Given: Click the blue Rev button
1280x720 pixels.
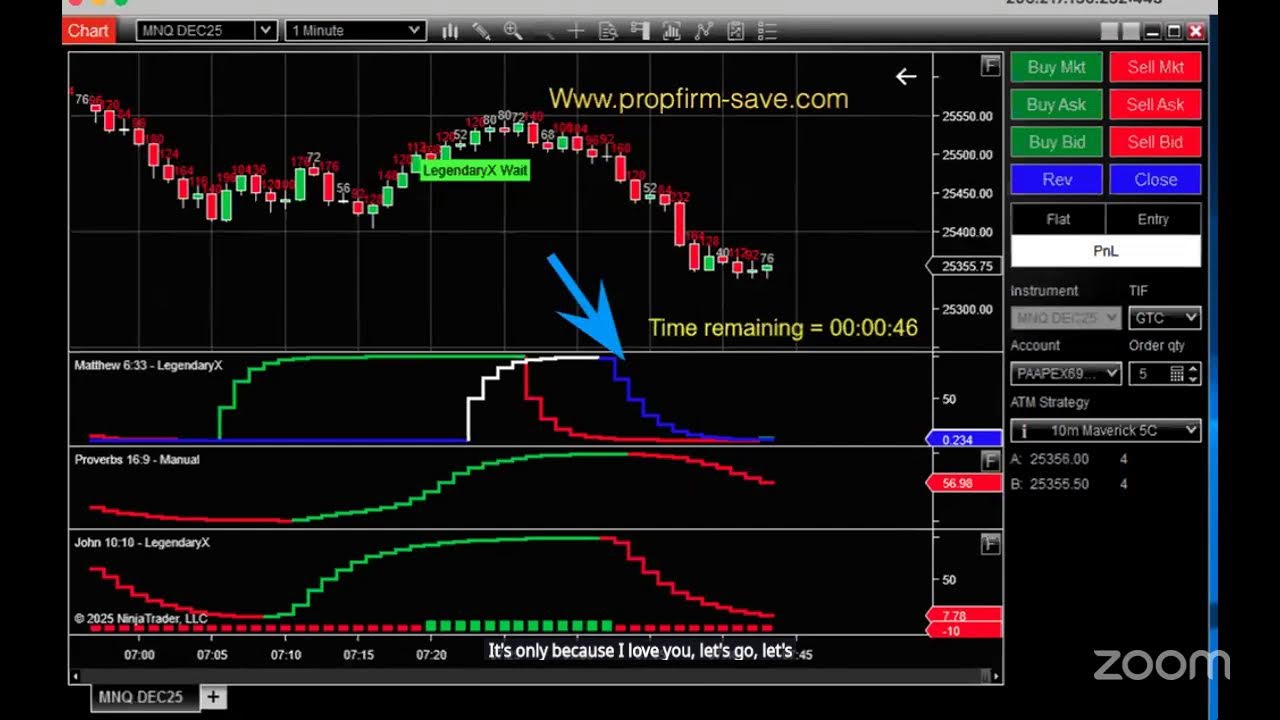Looking at the screenshot, I should pyautogui.click(x=1057, y=180).
